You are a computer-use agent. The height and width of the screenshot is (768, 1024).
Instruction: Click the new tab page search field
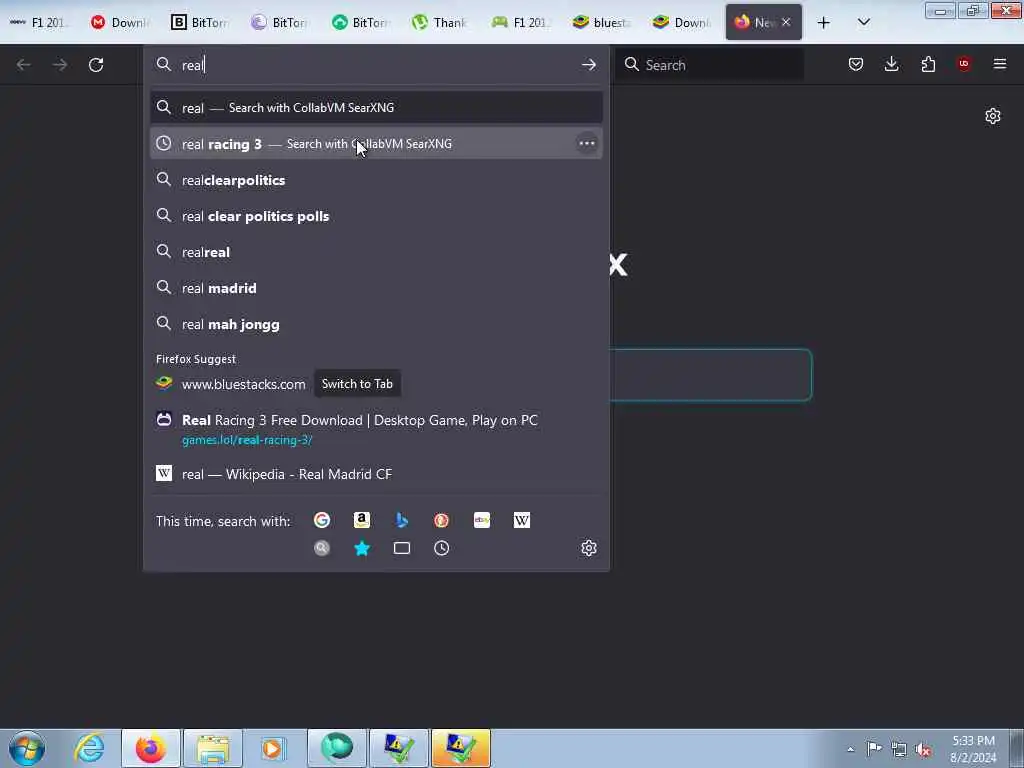tap(711, 375)
